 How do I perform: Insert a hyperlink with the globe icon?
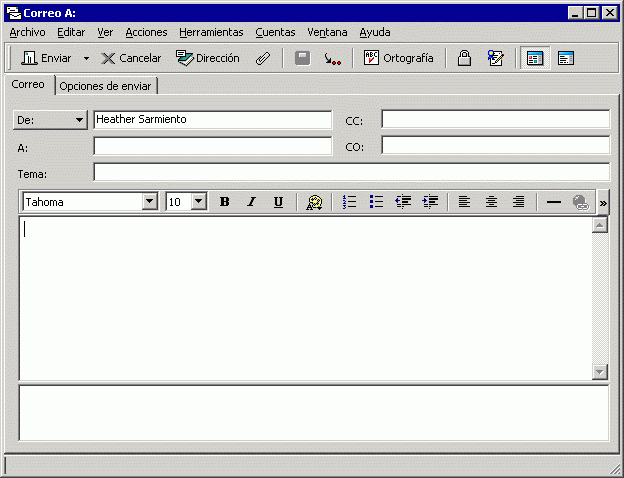click(x=581, y=202)
